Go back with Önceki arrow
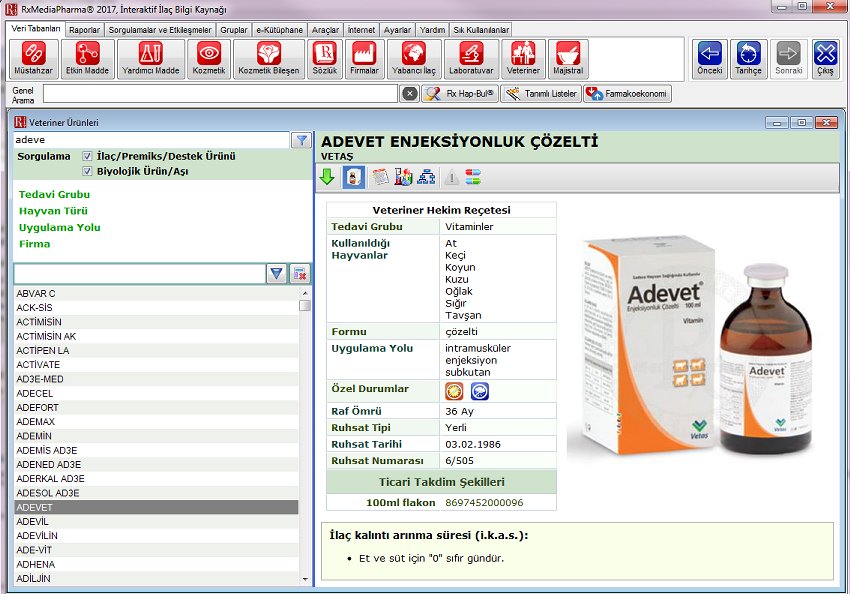Image resolution: width=850 pixels, height=594 pixels. coord(710,59)
